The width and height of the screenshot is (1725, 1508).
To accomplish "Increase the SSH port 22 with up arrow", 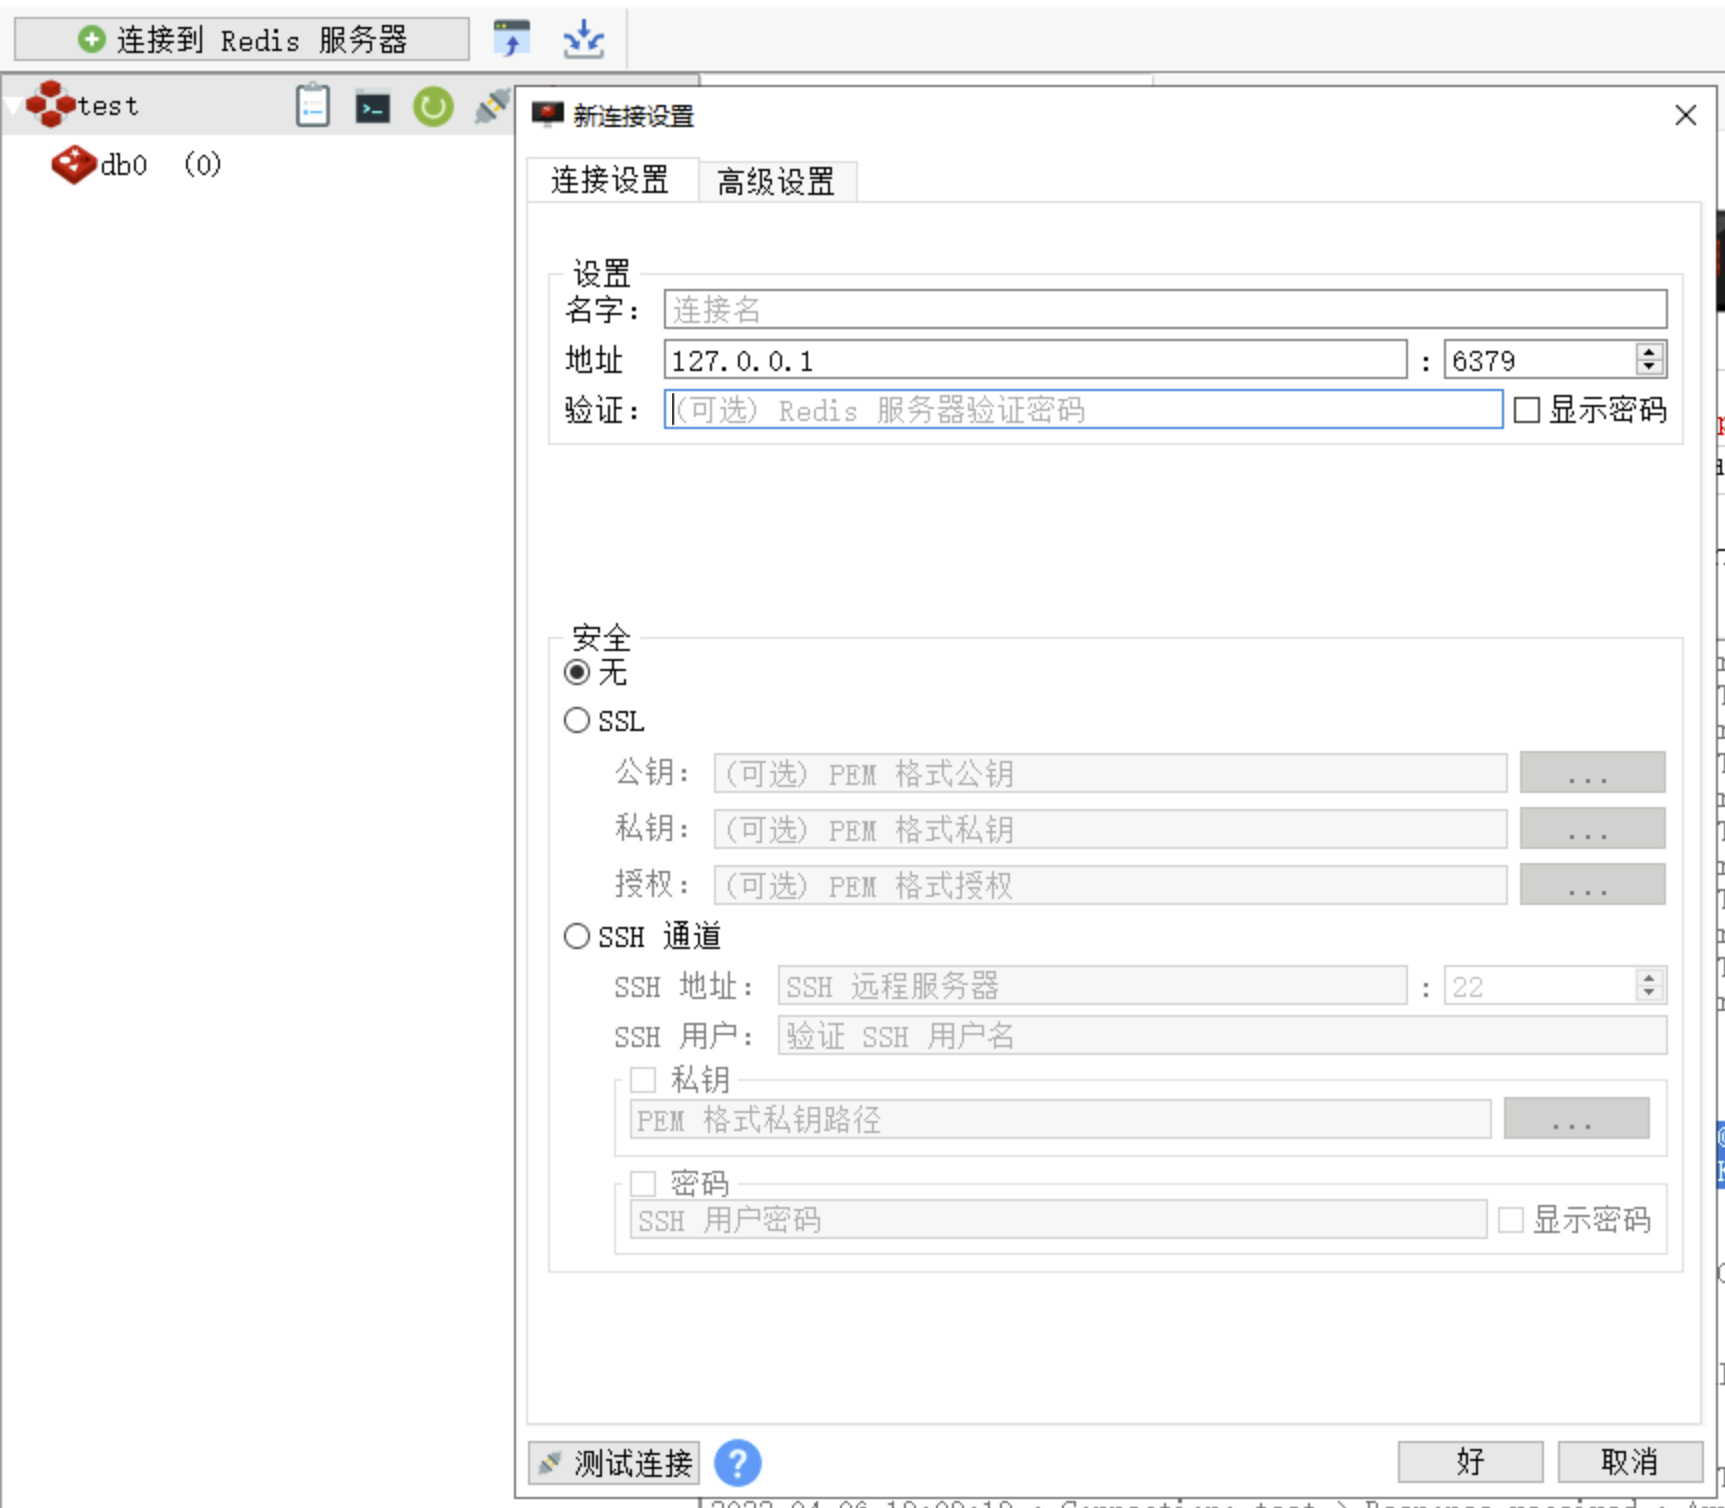I will click(1650, 977).
